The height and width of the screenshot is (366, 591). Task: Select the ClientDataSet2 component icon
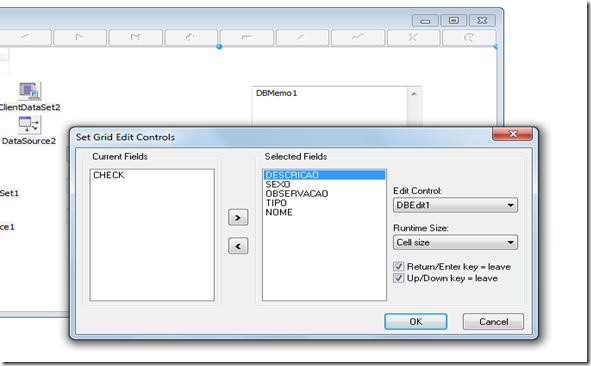[x=29, y=91]
